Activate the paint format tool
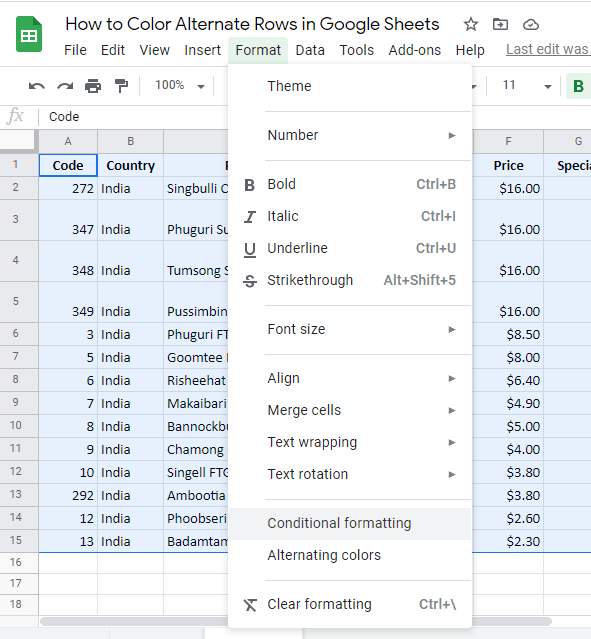 pos(121,86)
